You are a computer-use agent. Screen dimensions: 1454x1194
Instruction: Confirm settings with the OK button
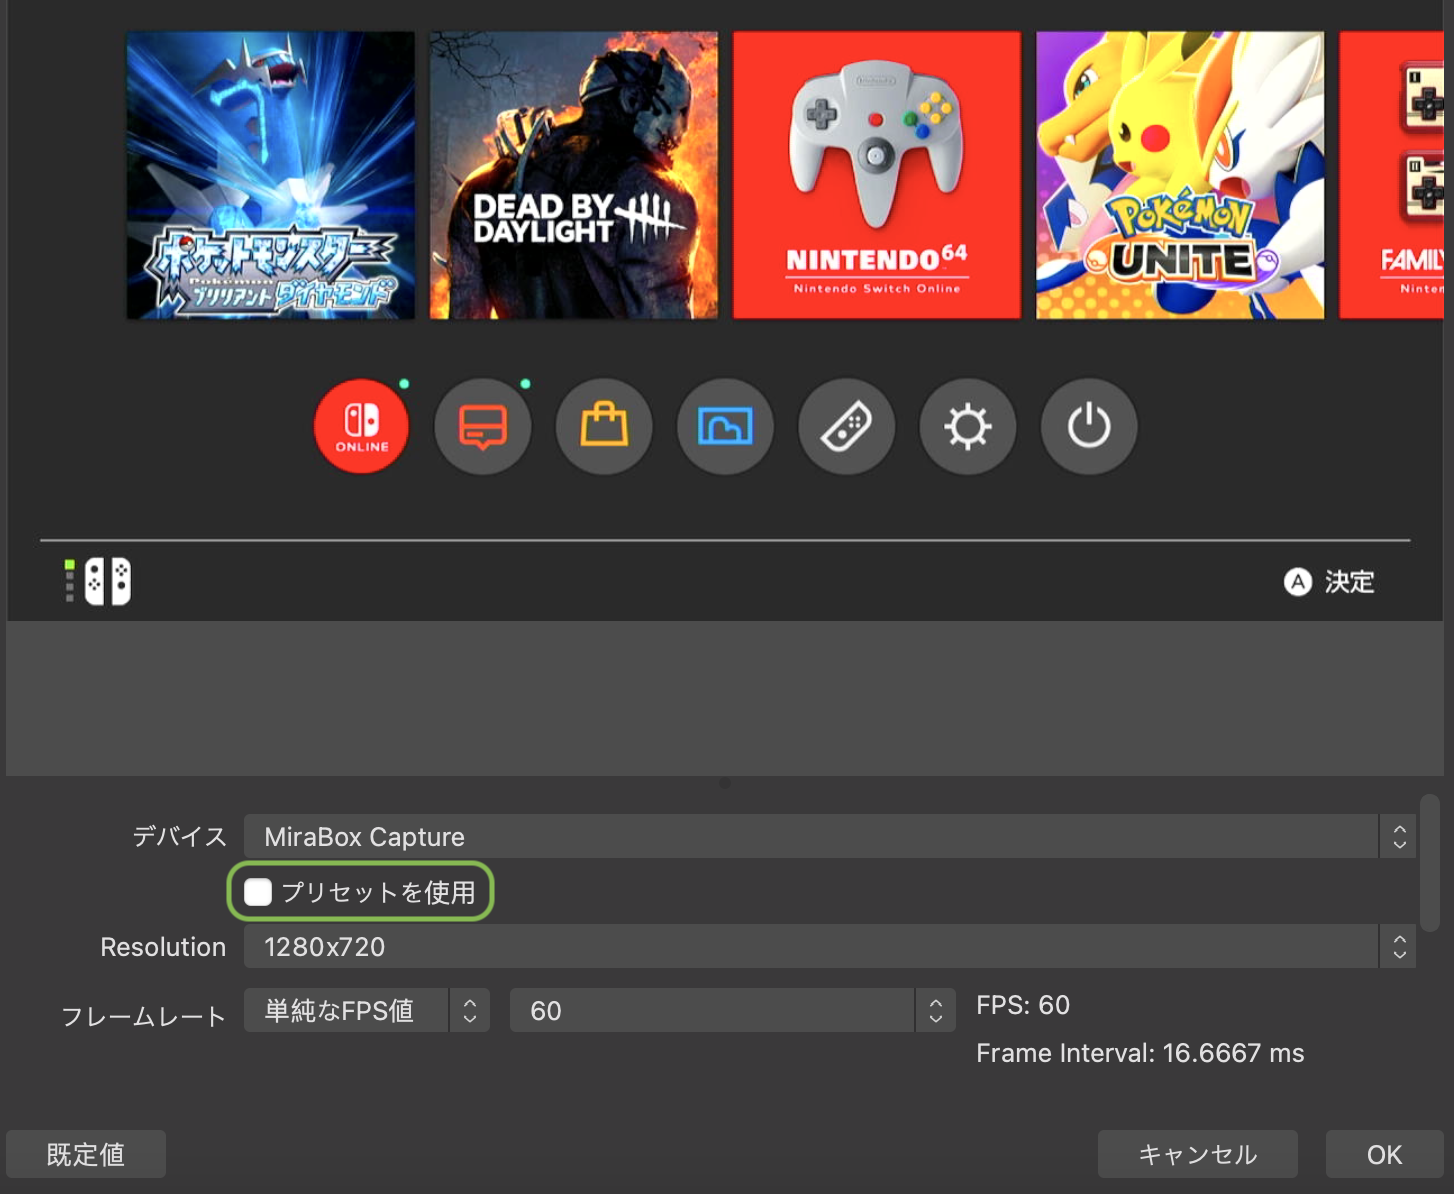point(1385,1154)
